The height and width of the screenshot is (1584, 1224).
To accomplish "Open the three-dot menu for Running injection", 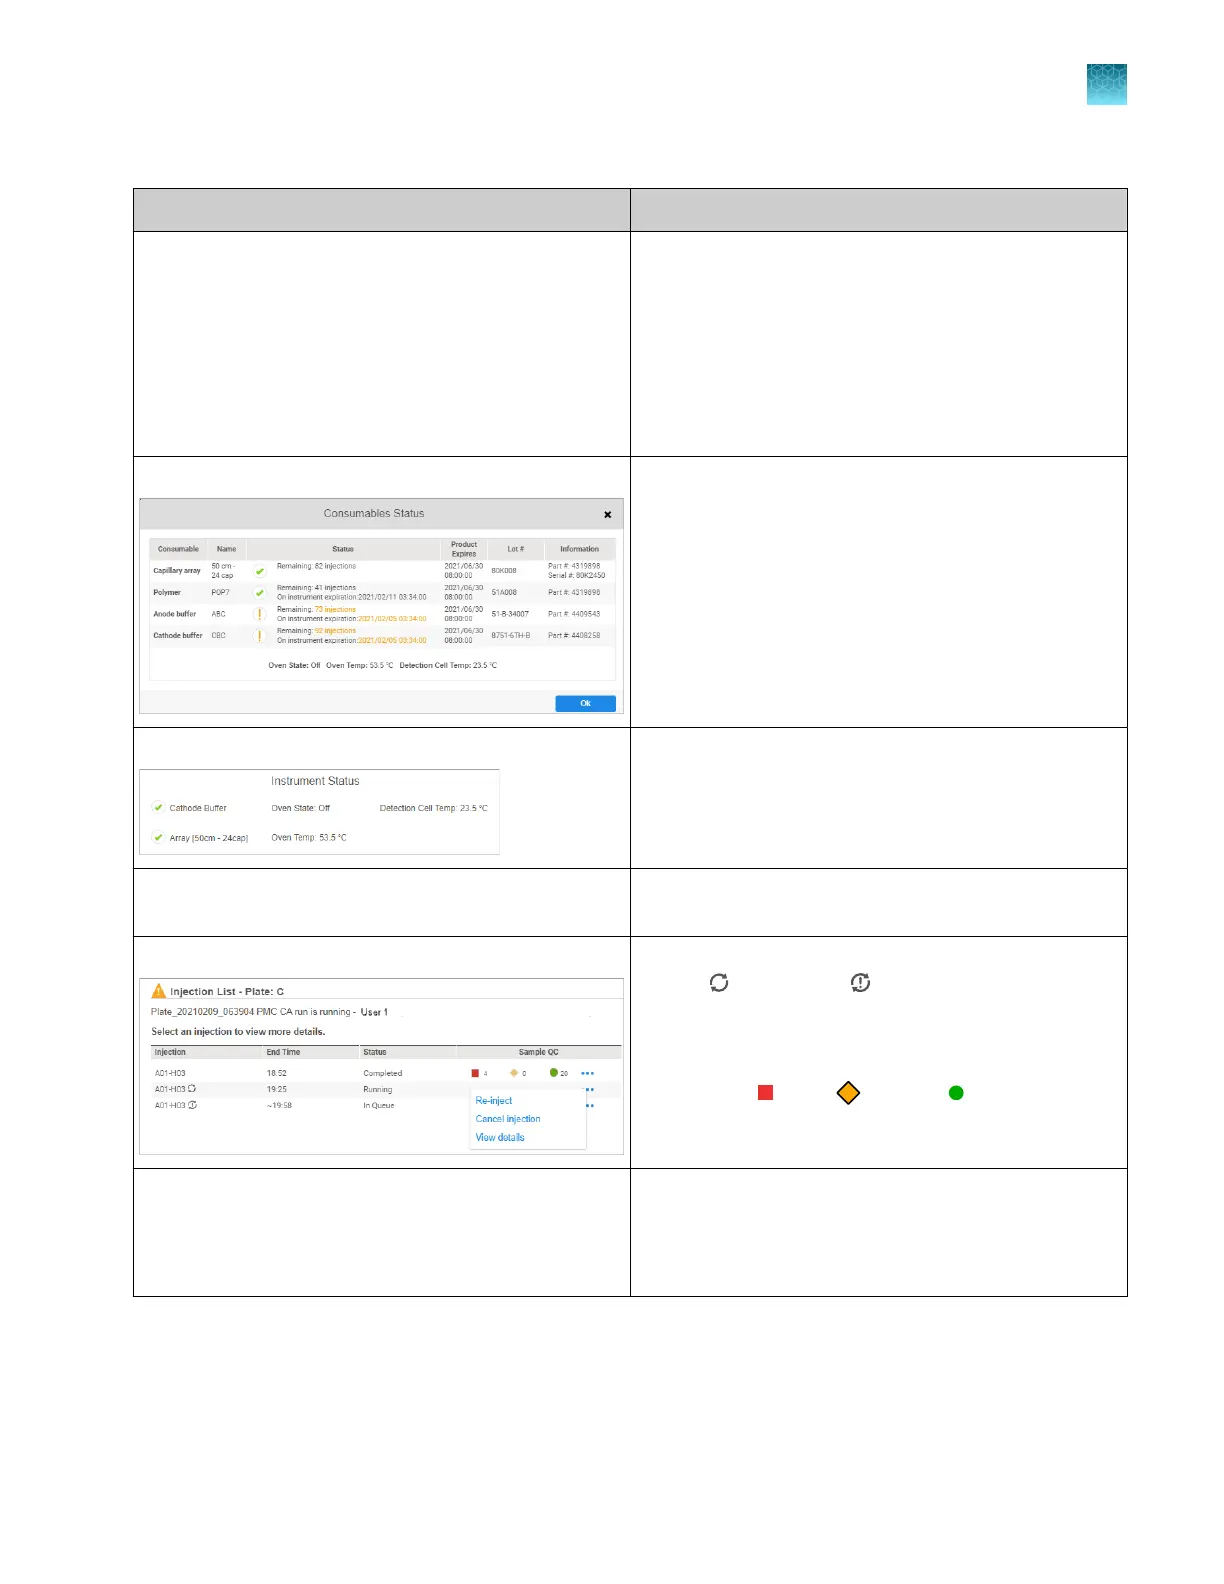I will [590, 1089].
